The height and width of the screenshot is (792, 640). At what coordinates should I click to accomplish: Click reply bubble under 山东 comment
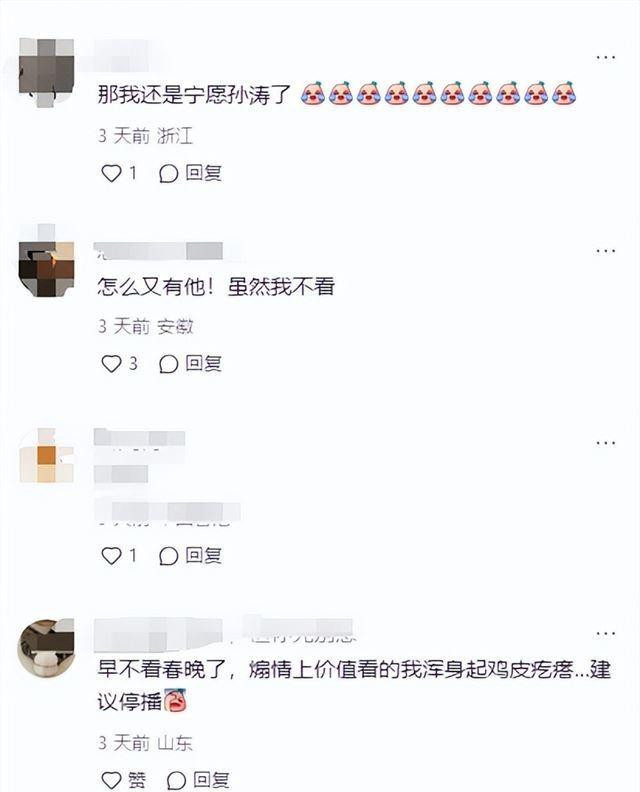point(176,780)
